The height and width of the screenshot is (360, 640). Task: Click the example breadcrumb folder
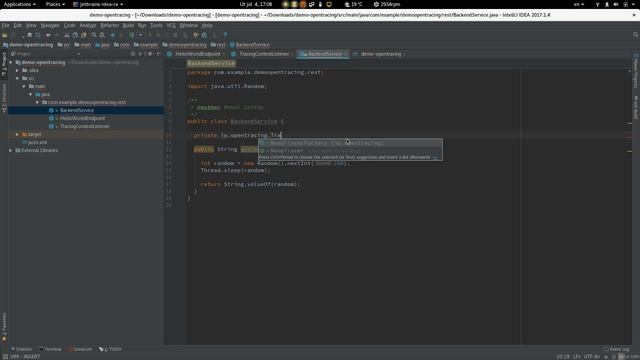[x=146, y=45]
